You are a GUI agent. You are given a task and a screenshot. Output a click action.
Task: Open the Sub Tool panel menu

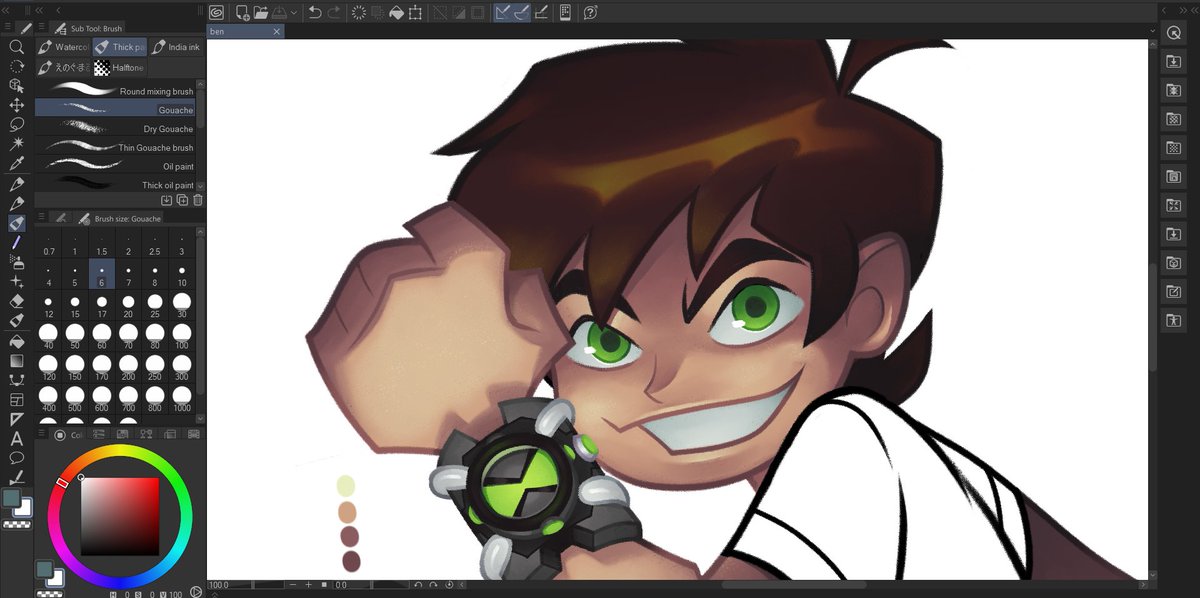tap(41, 29)
